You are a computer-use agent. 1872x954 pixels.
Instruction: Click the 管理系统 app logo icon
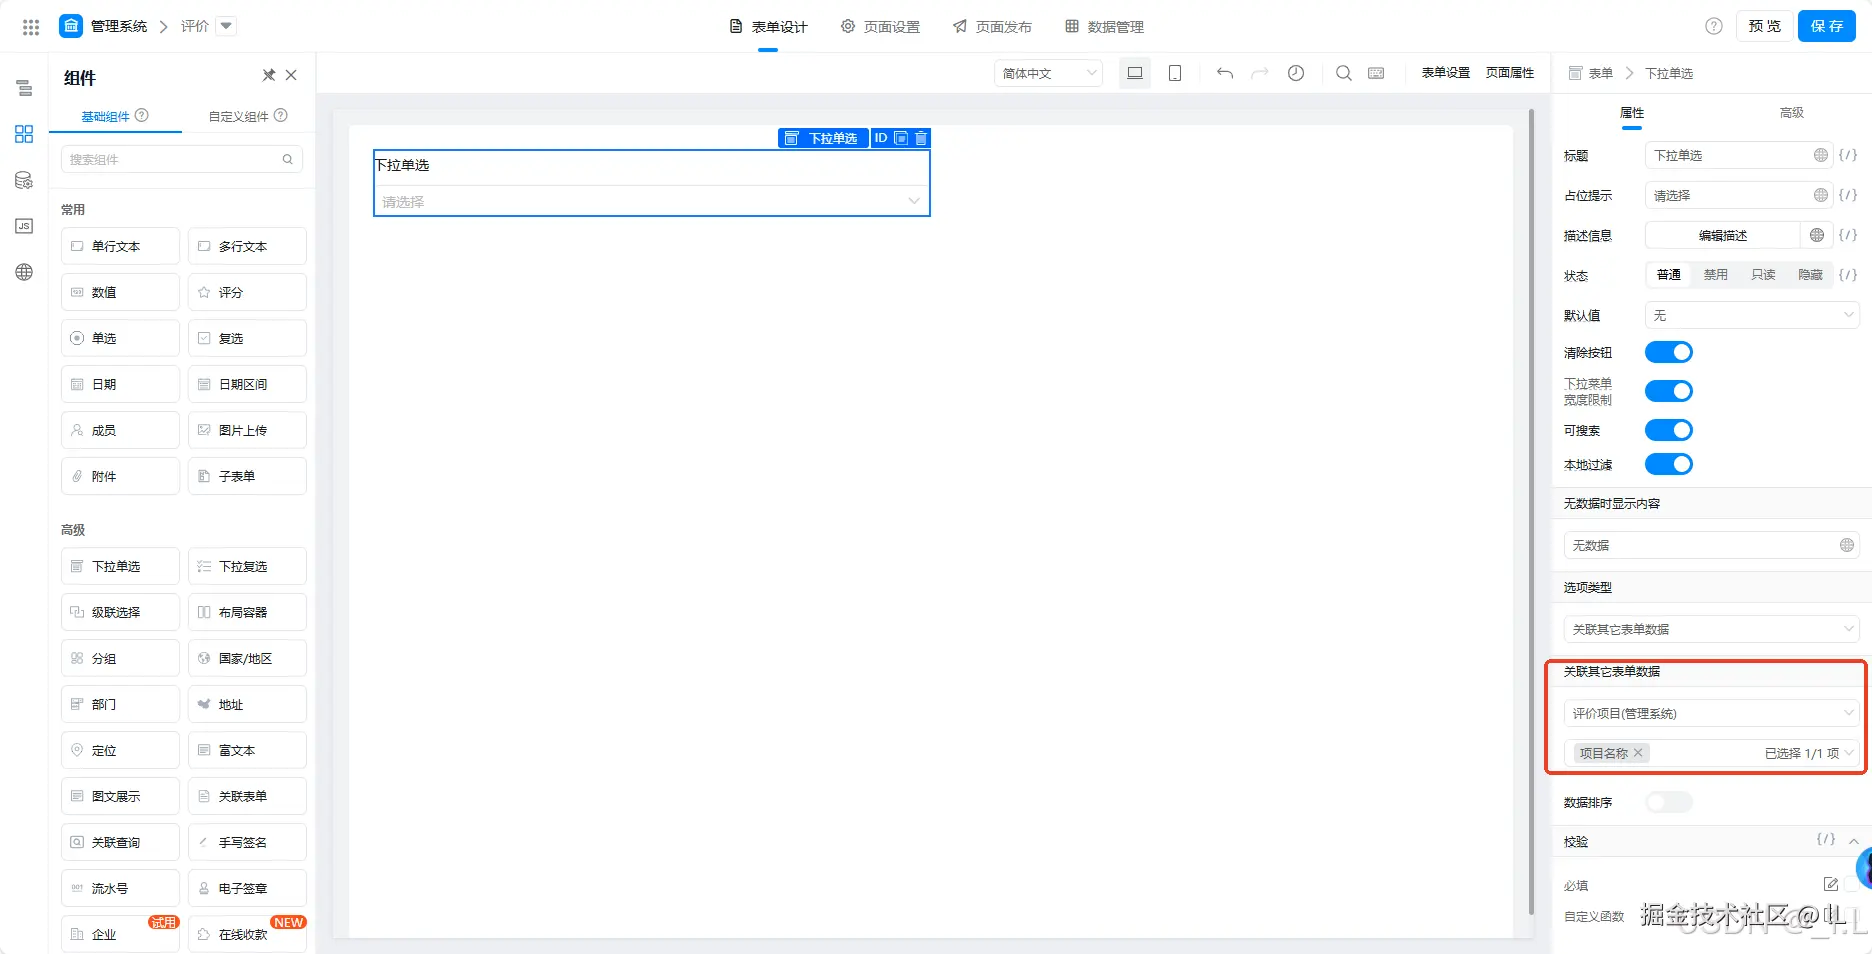pos(71,26)
